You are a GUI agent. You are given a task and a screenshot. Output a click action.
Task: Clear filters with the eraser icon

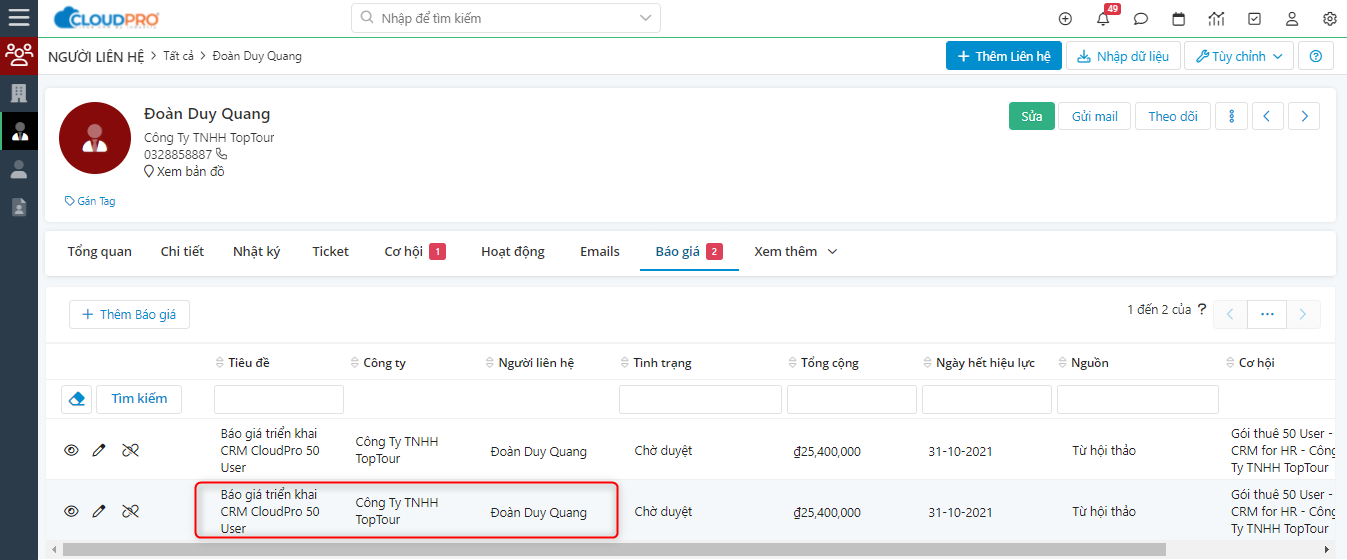(76, 399)
